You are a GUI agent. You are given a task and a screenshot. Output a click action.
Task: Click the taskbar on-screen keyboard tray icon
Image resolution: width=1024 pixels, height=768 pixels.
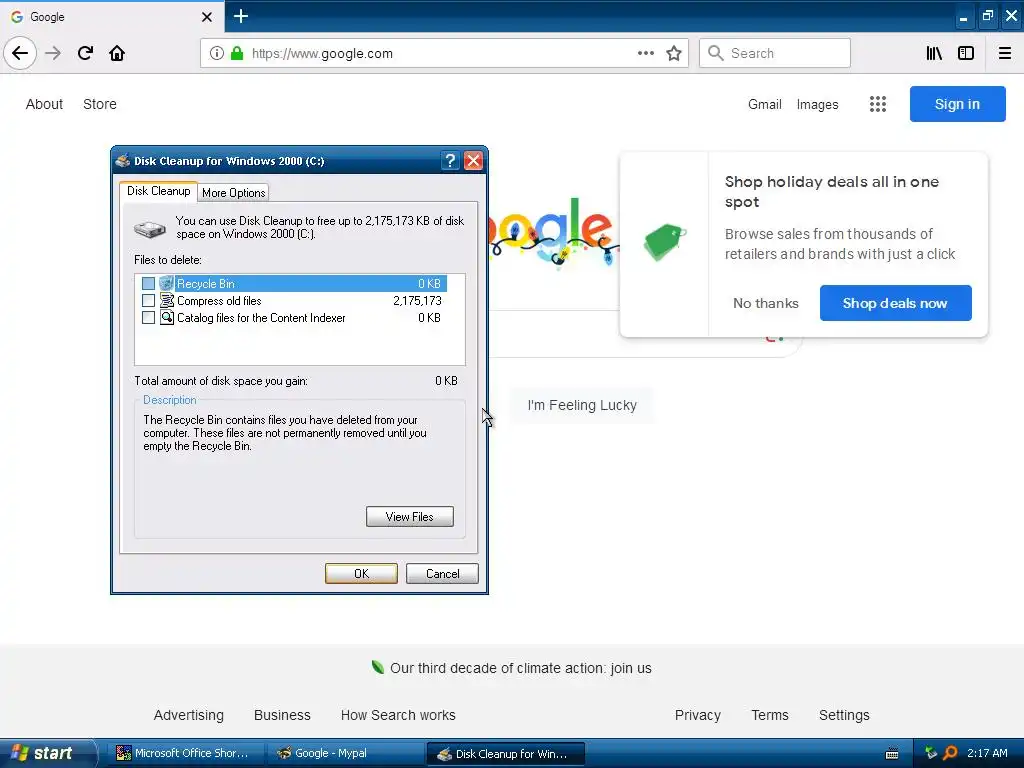[891, 754]
